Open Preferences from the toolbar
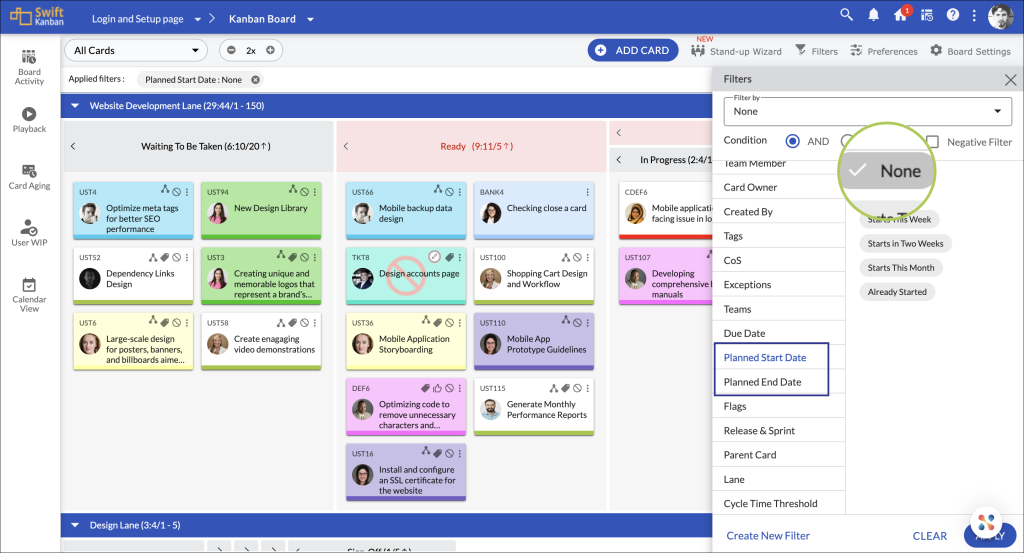 884,51
